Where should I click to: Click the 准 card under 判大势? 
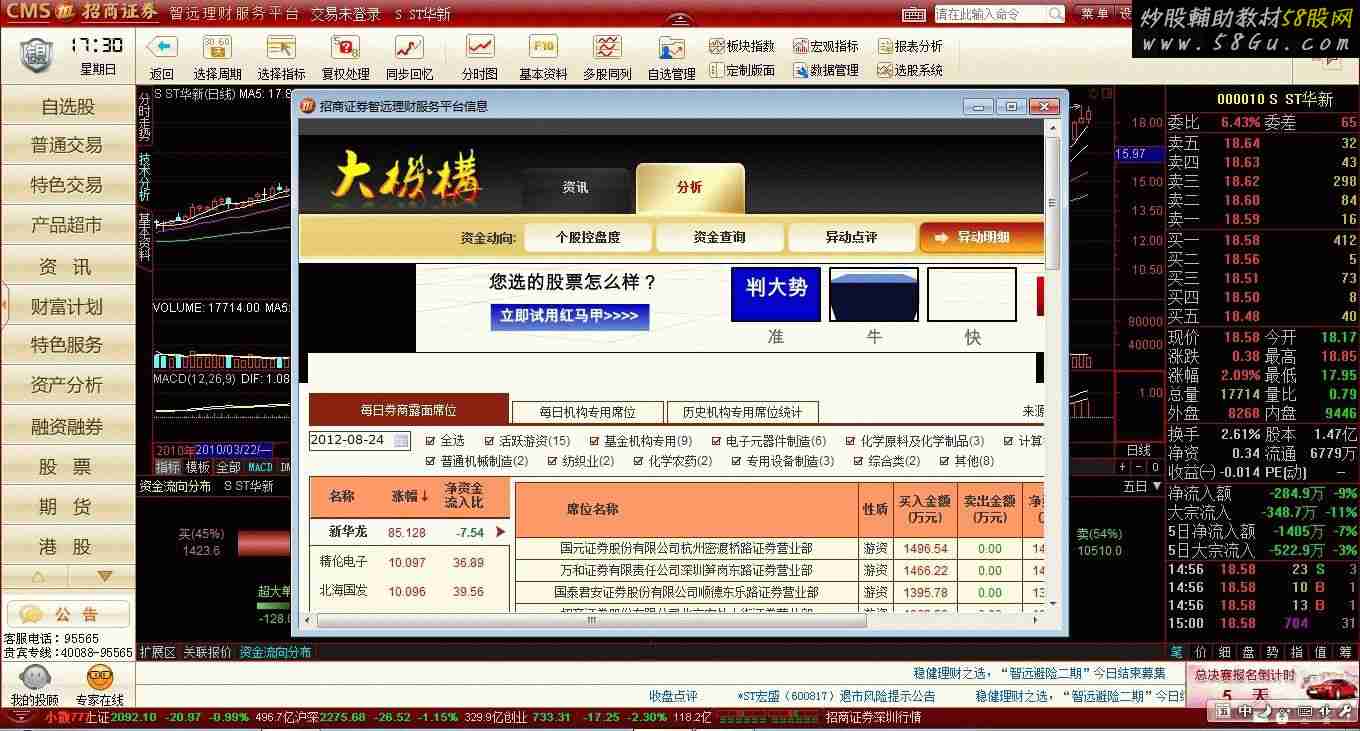tap(776, 337)
